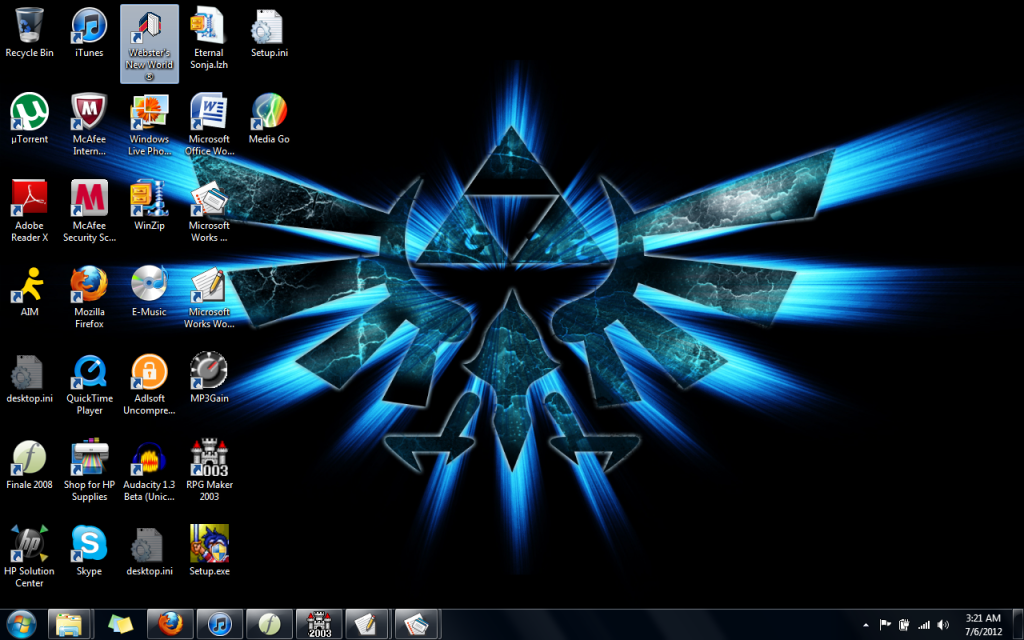The width and height of the screenshot is (1024, 640).
Task: Select the Eternal Sonja.lzh archive file
Action: [209, 38]
